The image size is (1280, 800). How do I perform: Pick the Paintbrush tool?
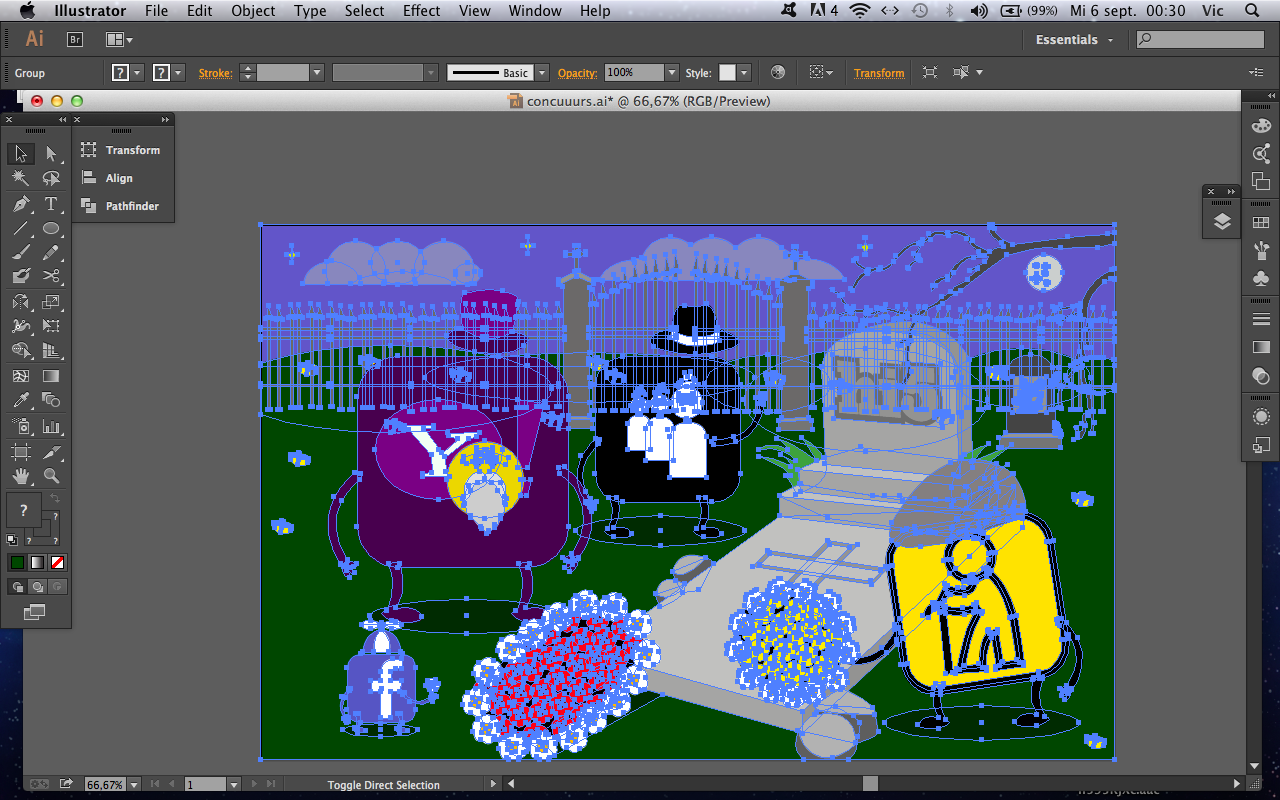[20, 252]
